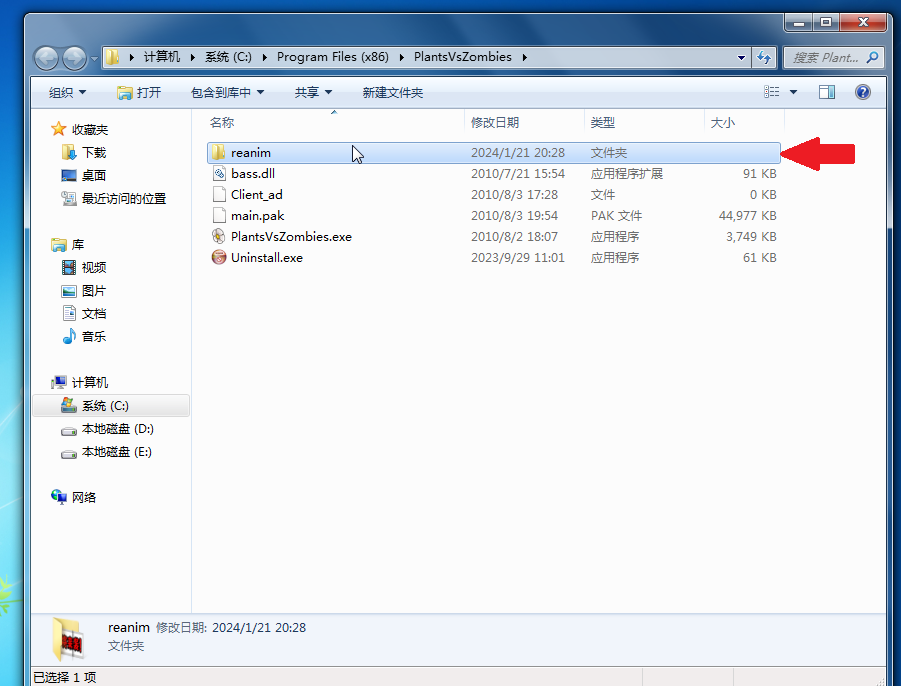Open the 共享 dropdown menu
Viewport: 901px width, 686px height.
[313, 93]
